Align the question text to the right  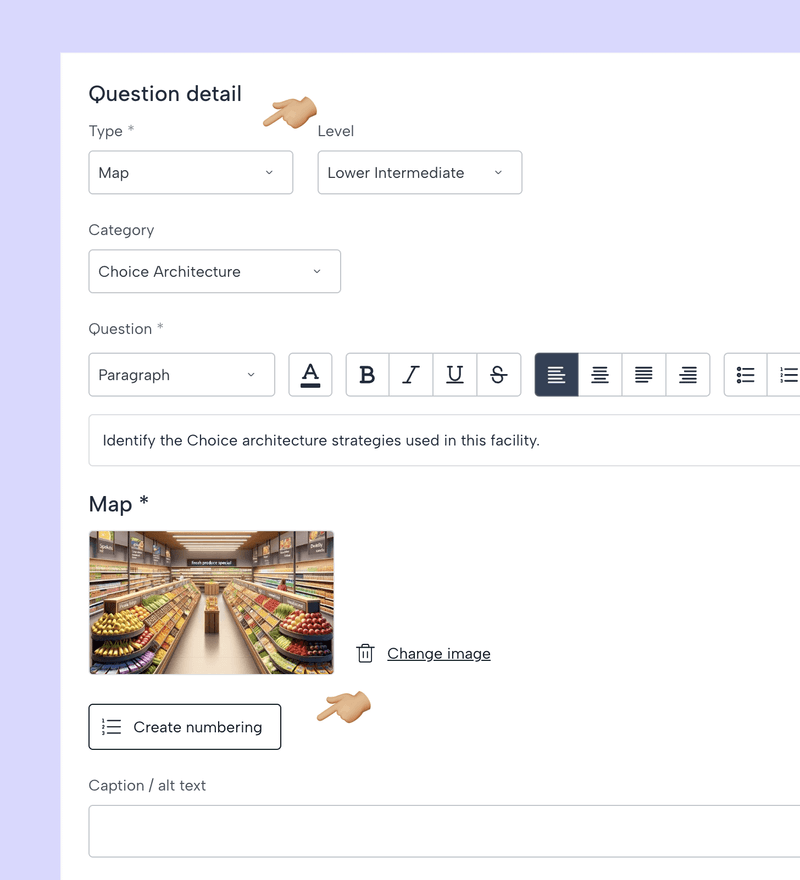[x=688, y=375]
